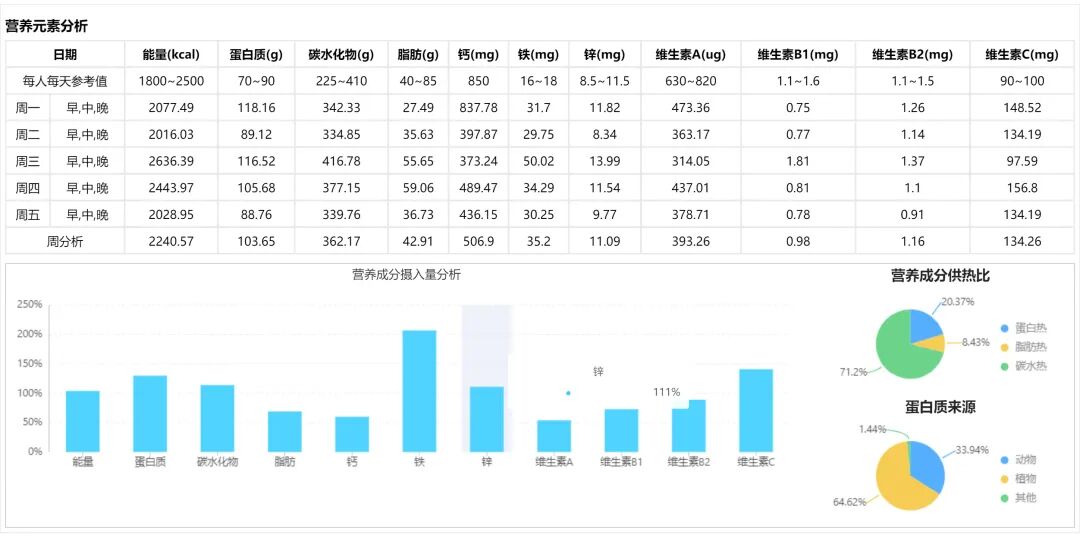
Task: Toggle the 动物 legend entry
Action: click(1019, 460)
